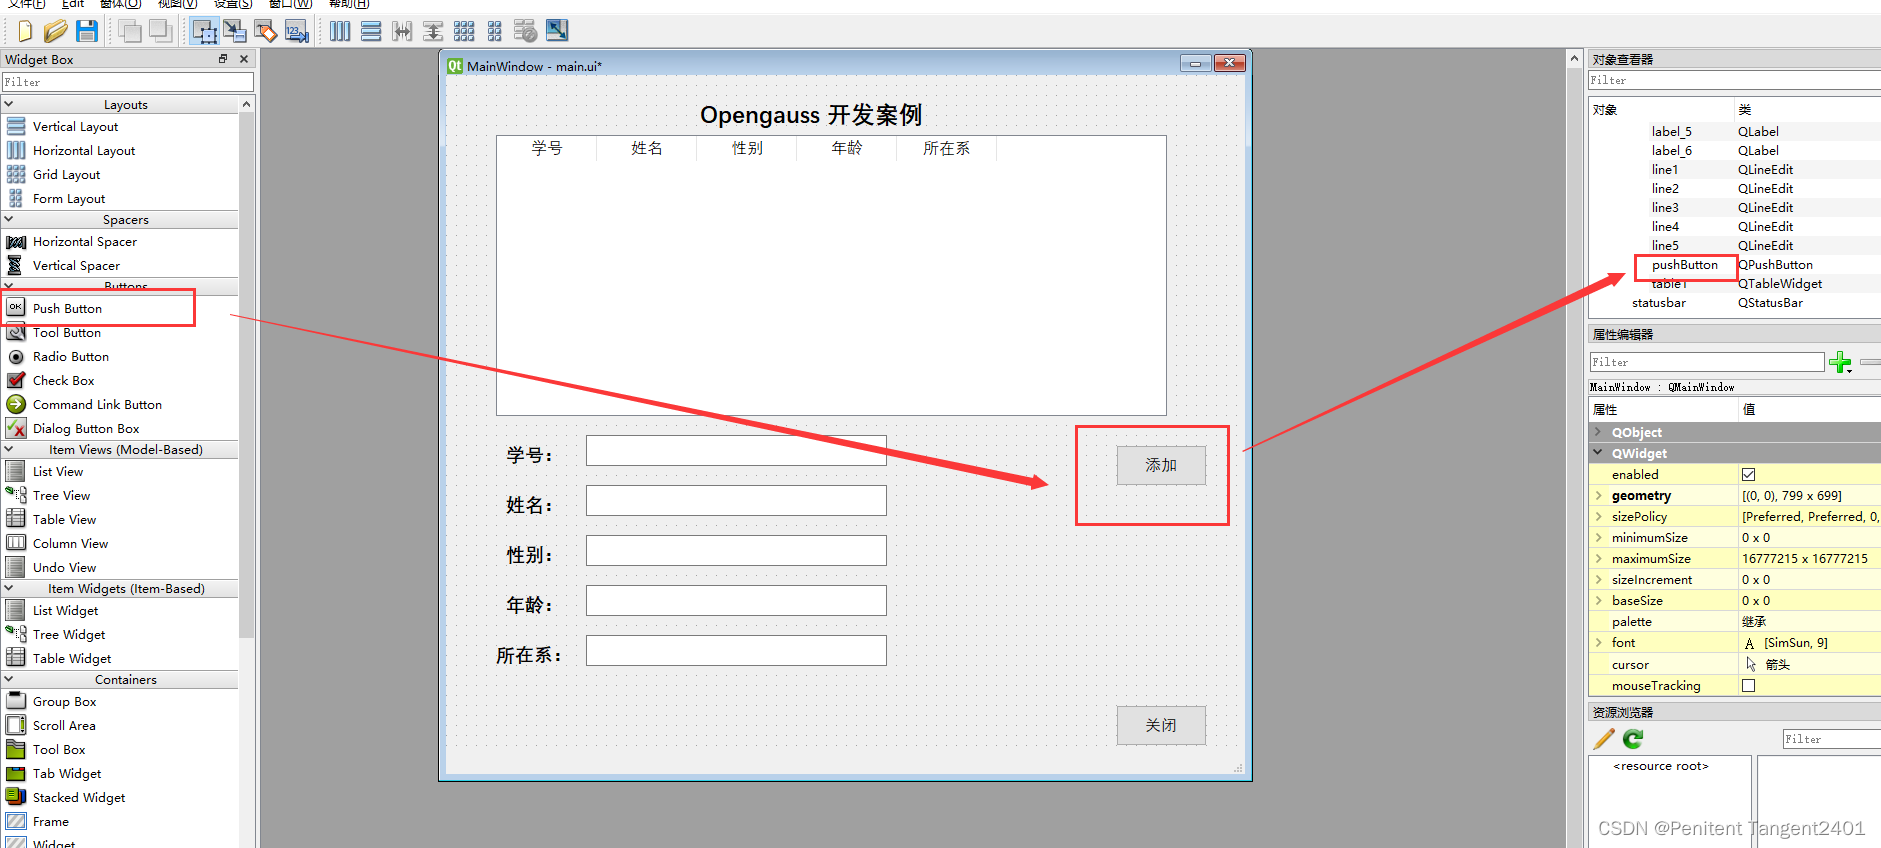Save the form with the floppy disk icon

coord(87,31)
